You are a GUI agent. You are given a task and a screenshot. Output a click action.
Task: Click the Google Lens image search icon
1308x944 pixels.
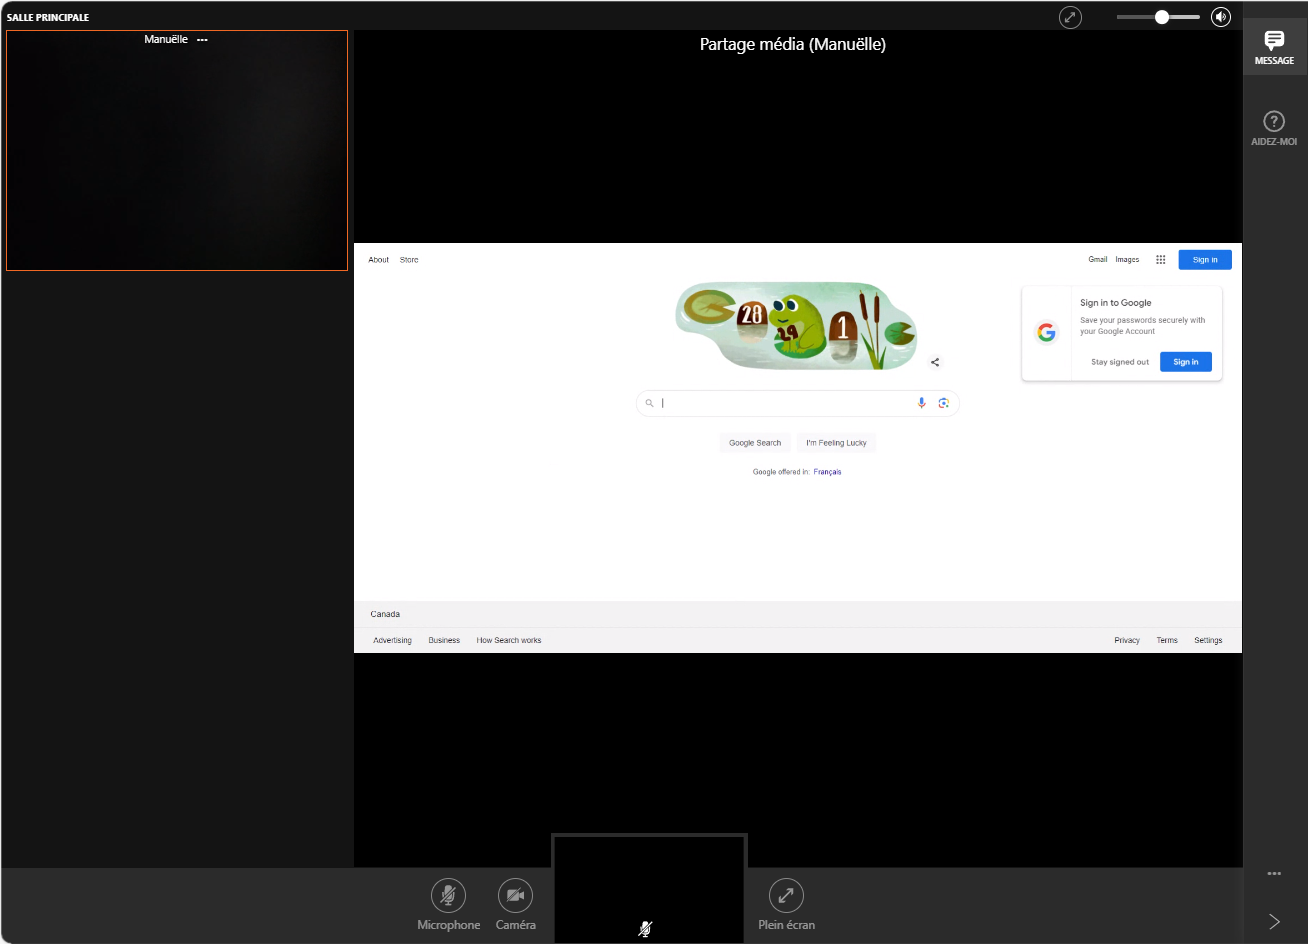coord(943,403)
